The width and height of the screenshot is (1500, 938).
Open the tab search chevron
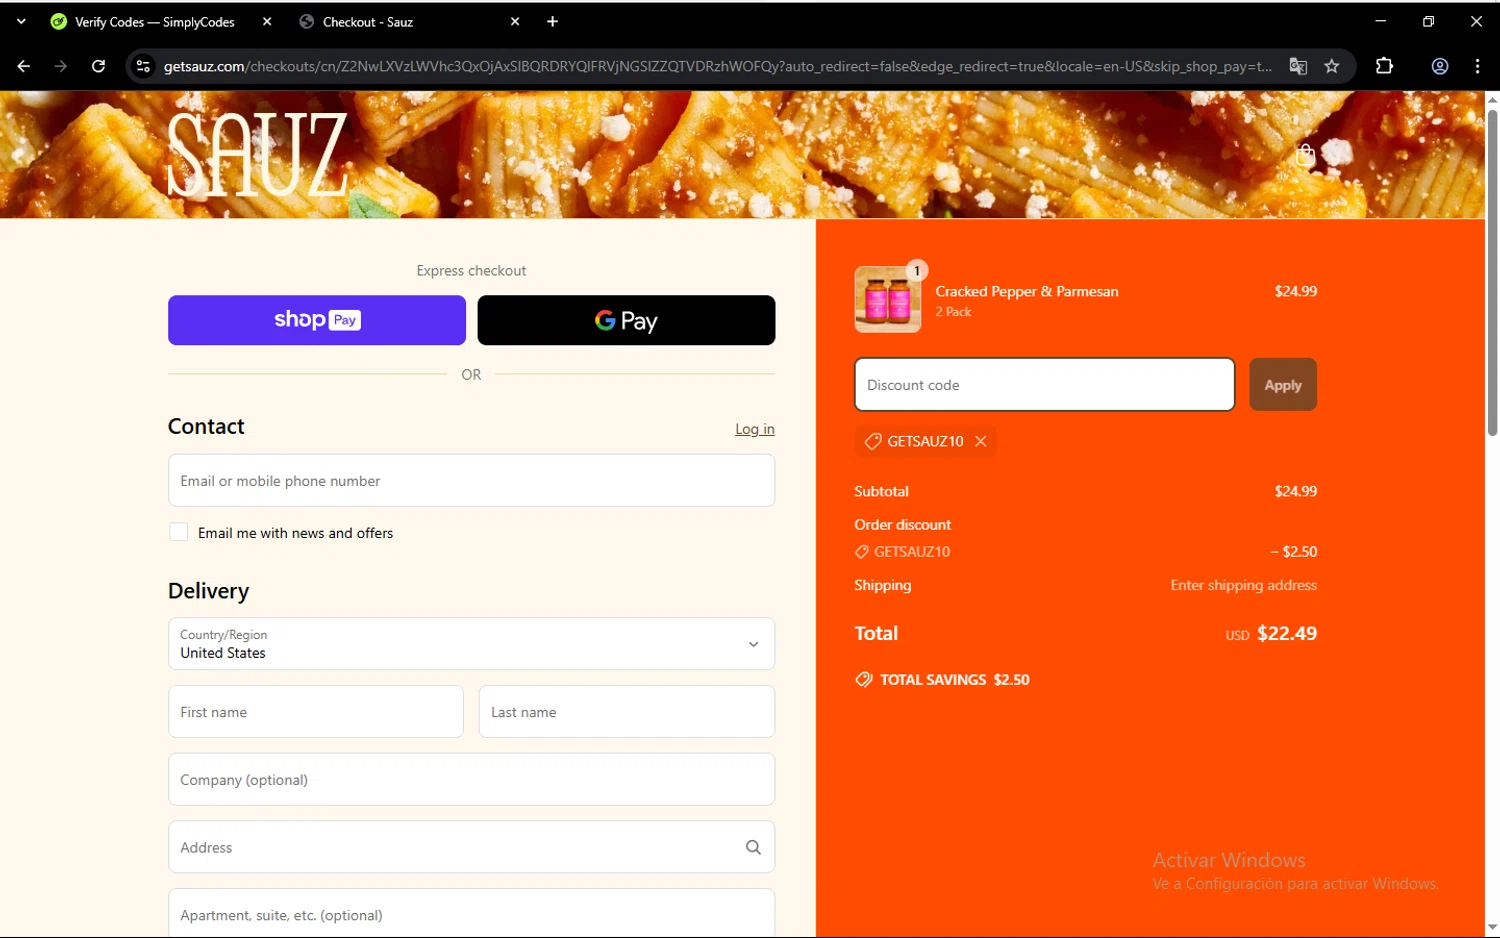(21, 21)
